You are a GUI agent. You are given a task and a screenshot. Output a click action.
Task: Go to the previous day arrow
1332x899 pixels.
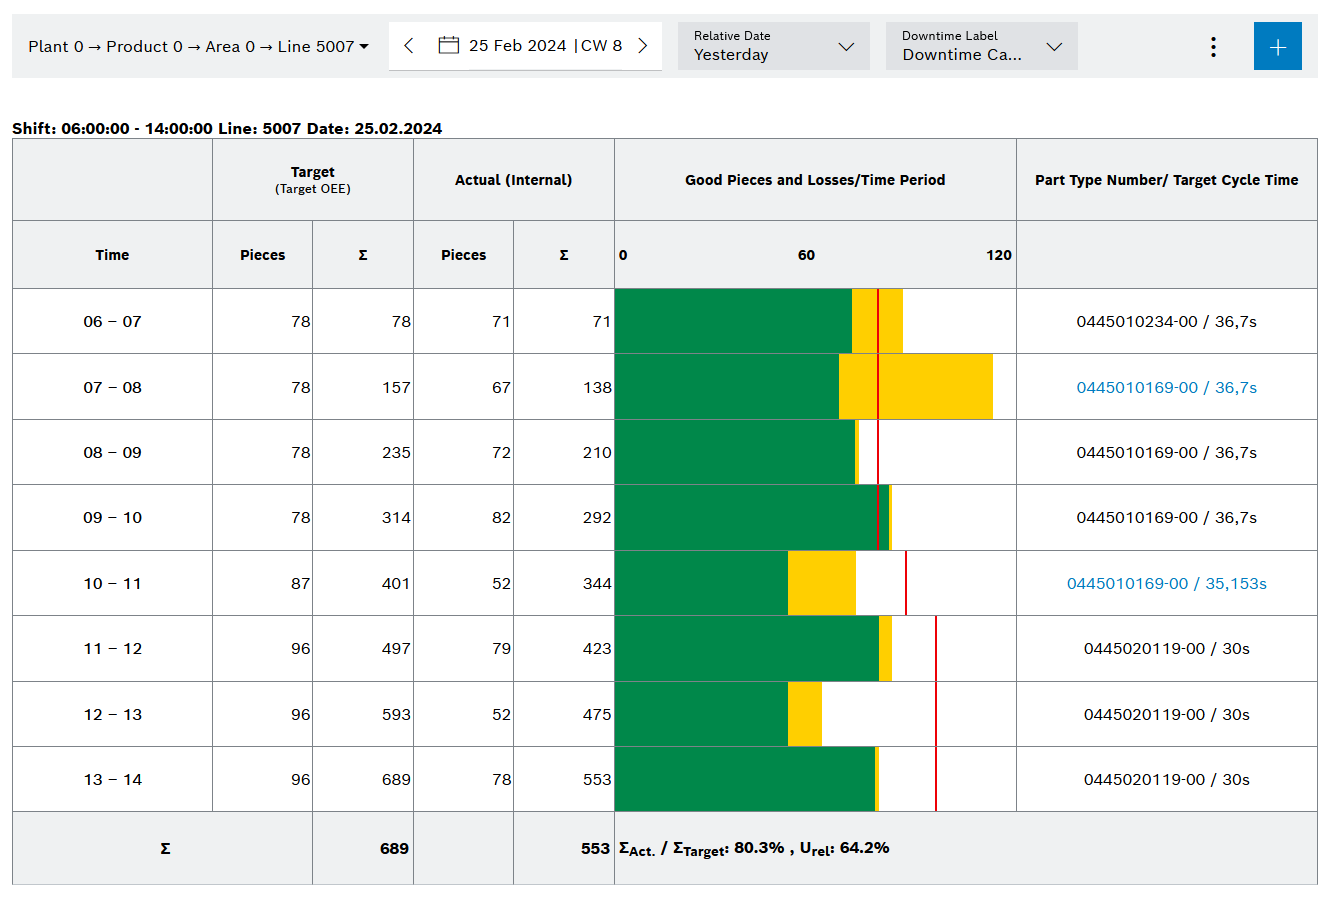[x=409, y=46]
